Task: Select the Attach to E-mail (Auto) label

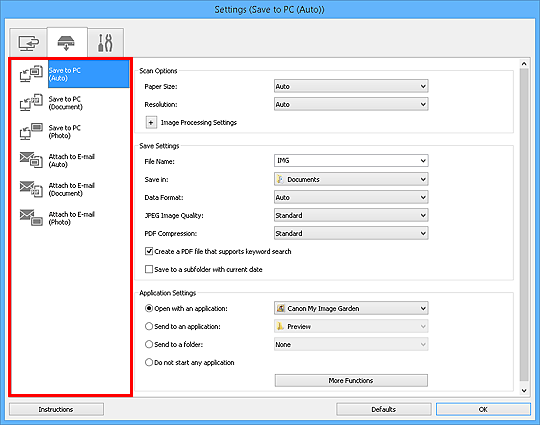Action: pos(71,160)
